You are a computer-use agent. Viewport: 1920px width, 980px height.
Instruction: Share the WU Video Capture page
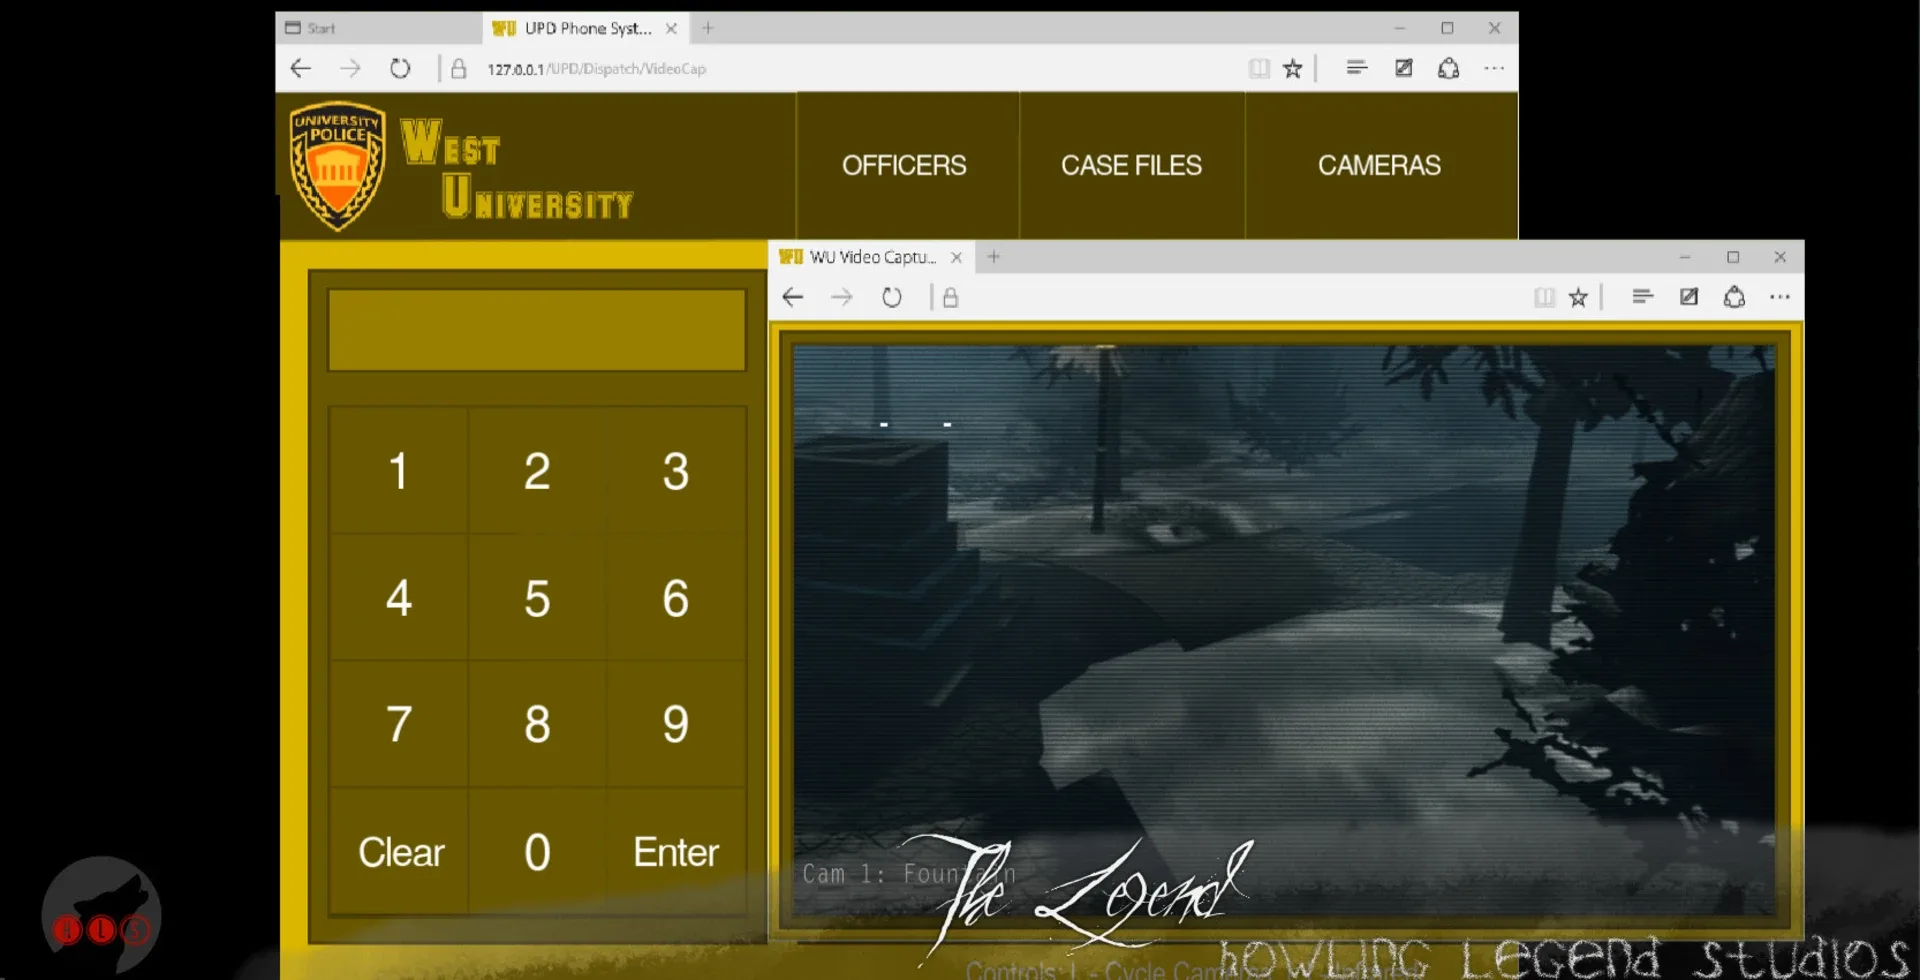(1734, 297)
